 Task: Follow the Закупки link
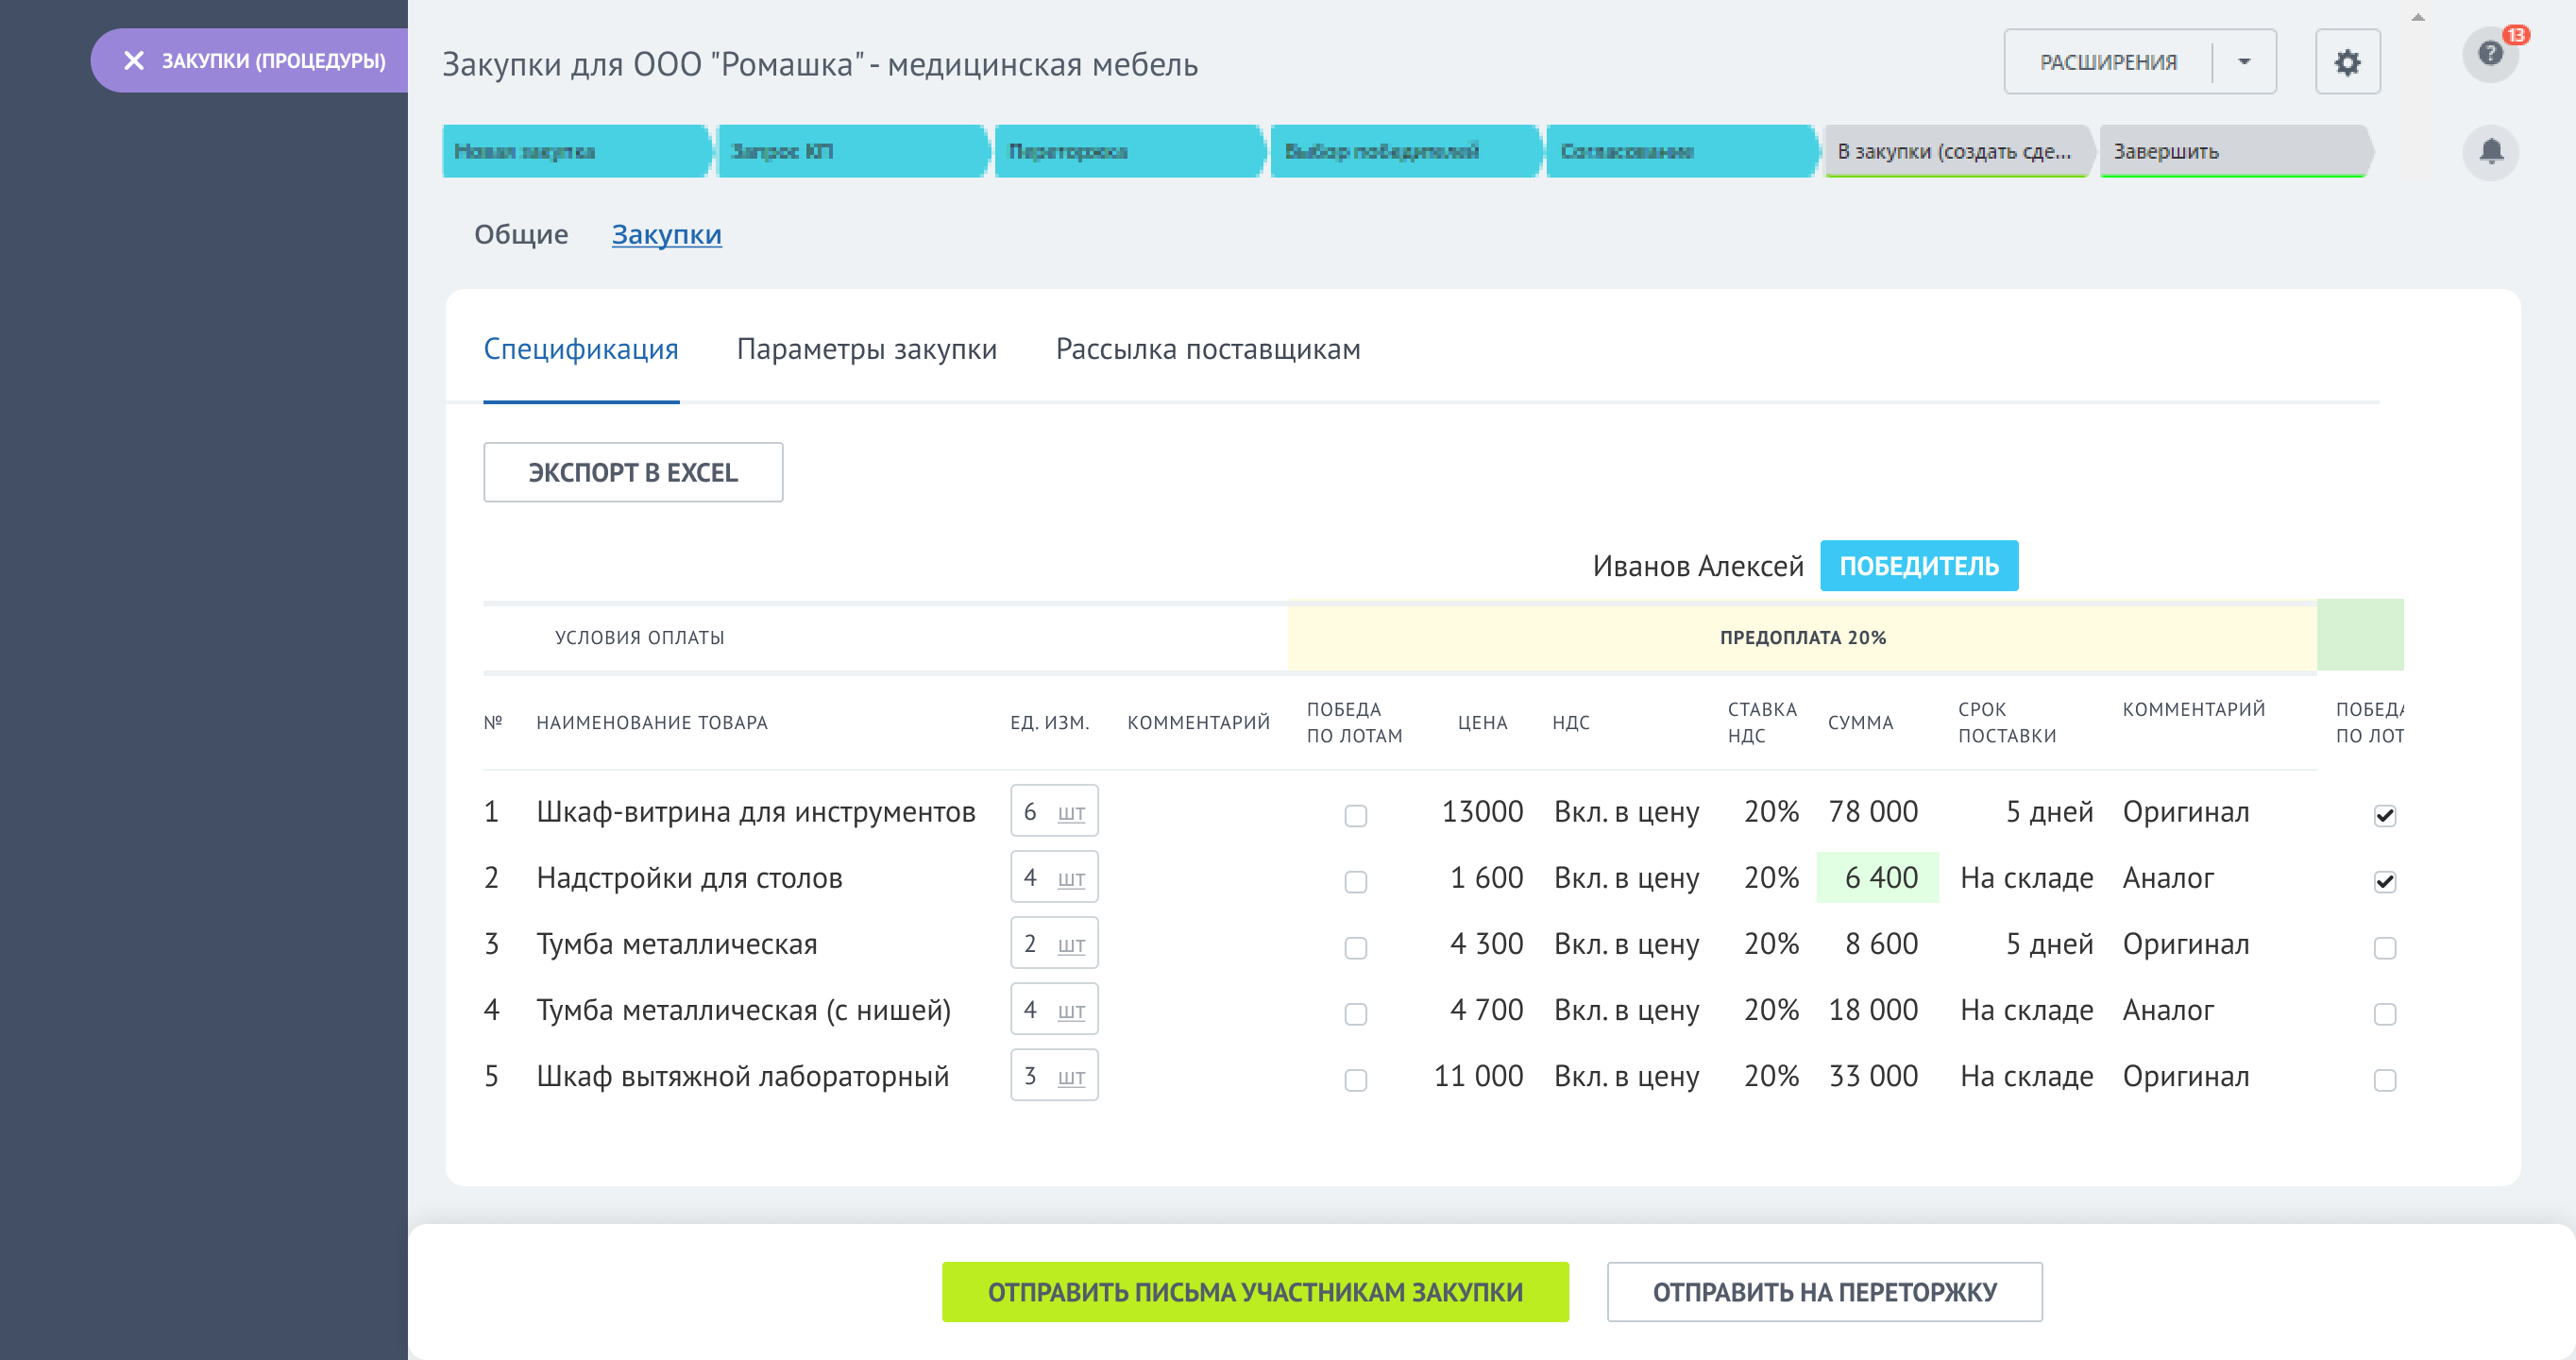click(667, 234)
